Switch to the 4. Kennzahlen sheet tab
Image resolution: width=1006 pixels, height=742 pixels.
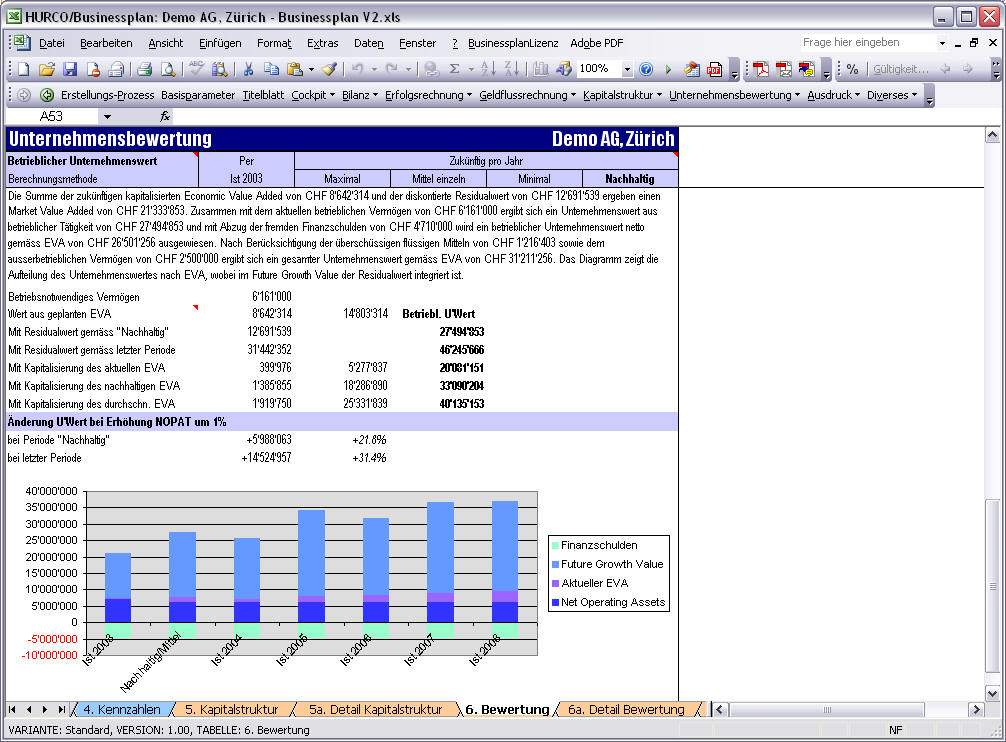(x=122, y=709)
